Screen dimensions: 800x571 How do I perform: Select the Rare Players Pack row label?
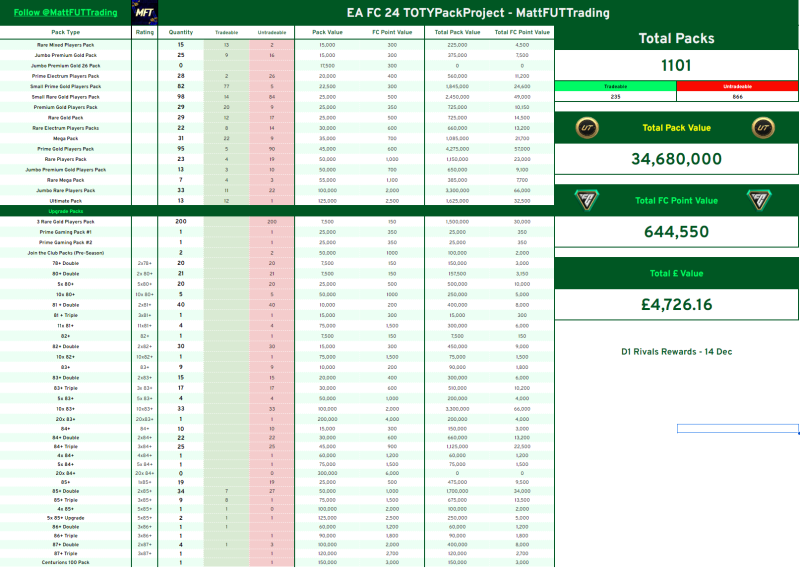tap(66, 159)
